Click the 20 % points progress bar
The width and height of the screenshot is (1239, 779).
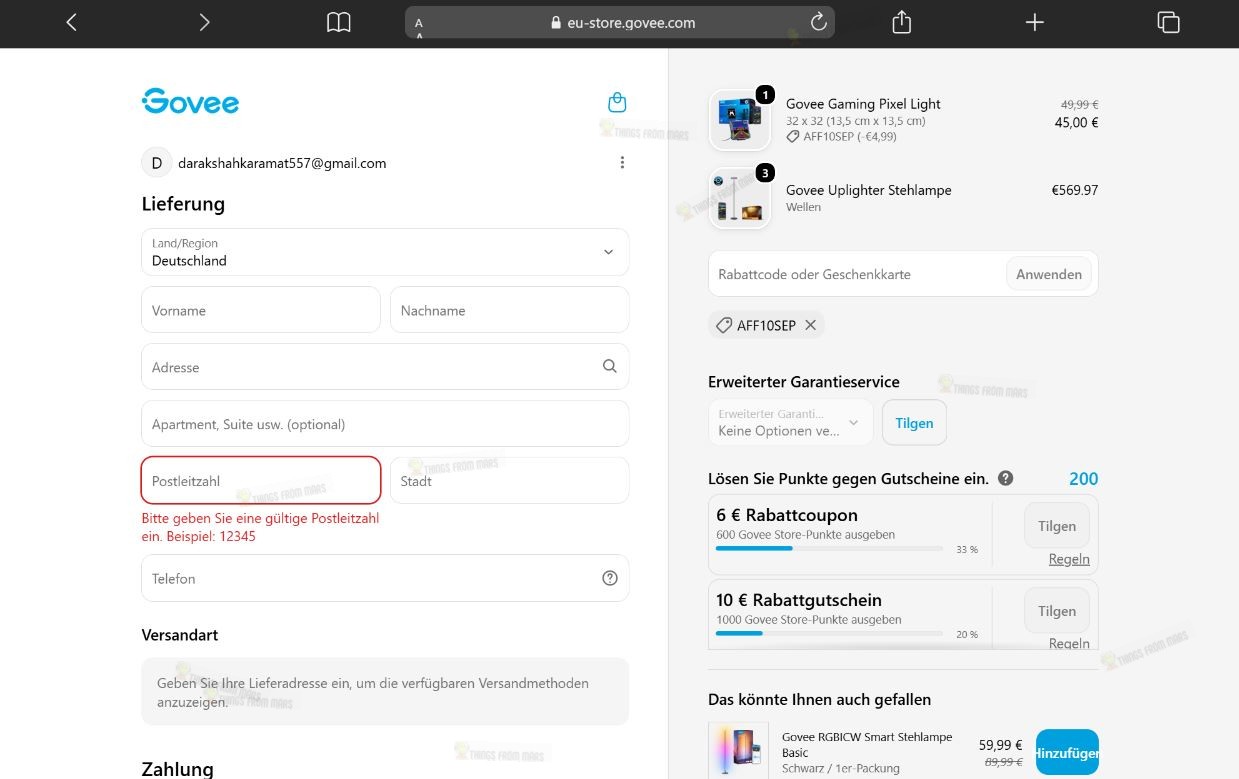[829, 634]
